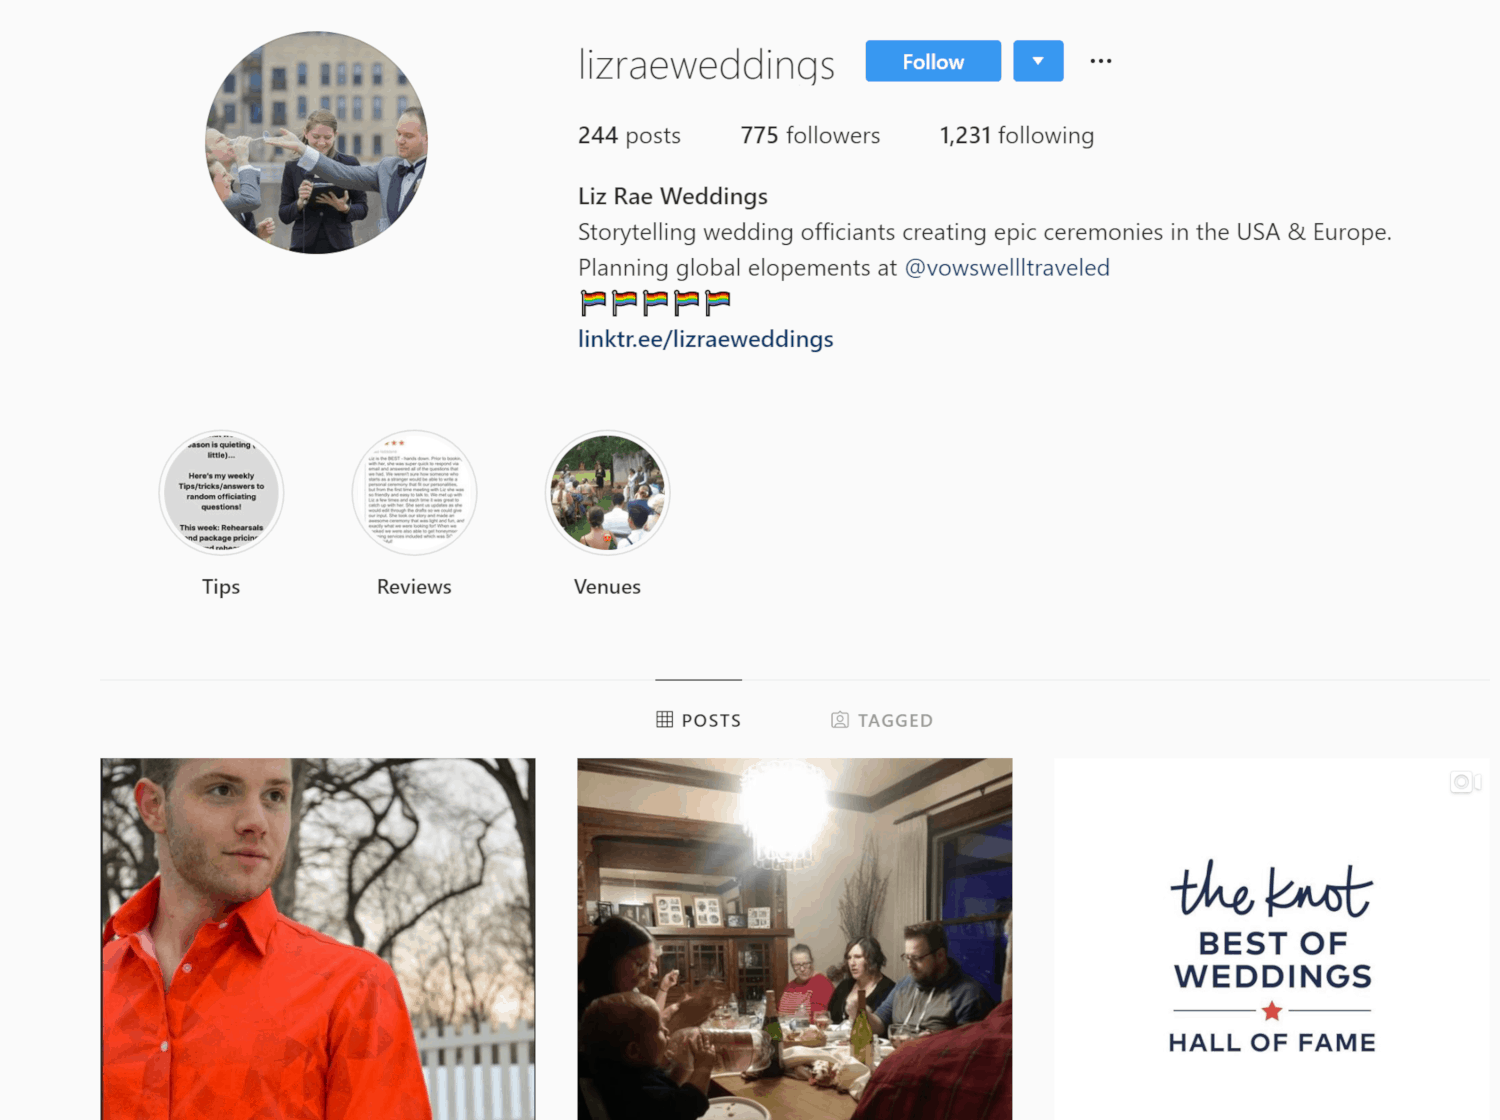1500x1120 pixels.
Task: Open the @vowswellltraveled mention link
Action: (x=1007, y=268)
